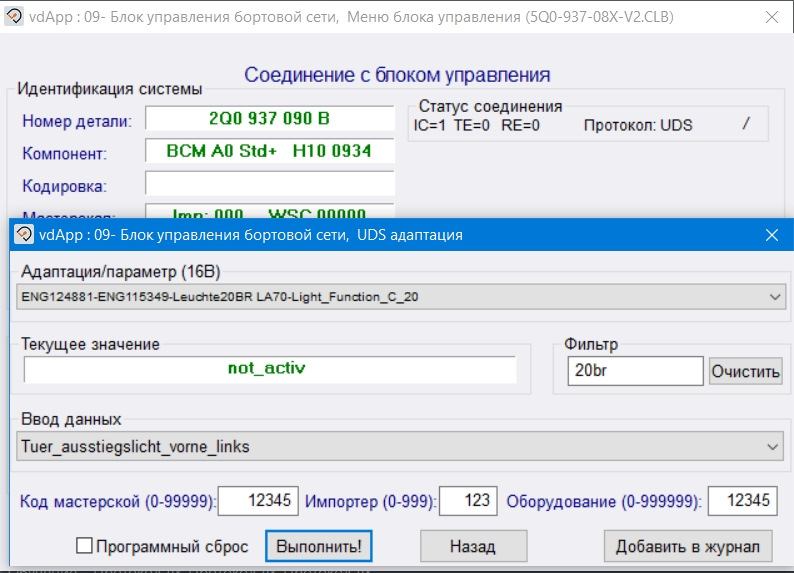
Task: Click the Номер детали: label
Action: pos(77,121)
